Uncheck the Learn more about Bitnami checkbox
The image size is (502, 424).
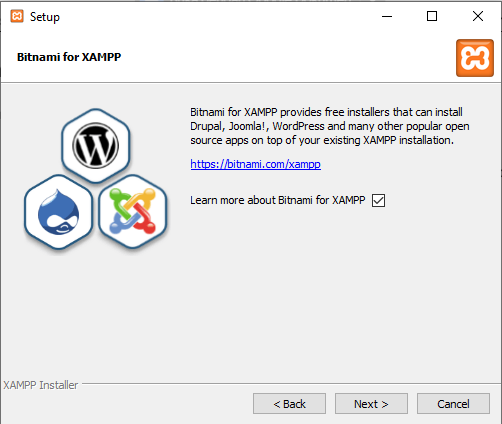point(378,201)
